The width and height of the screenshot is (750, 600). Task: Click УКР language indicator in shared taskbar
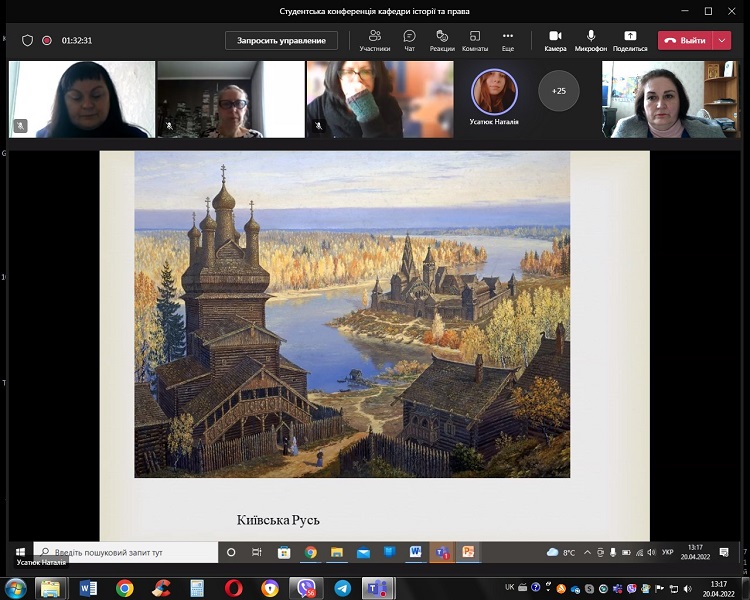(x=668, y=552)
